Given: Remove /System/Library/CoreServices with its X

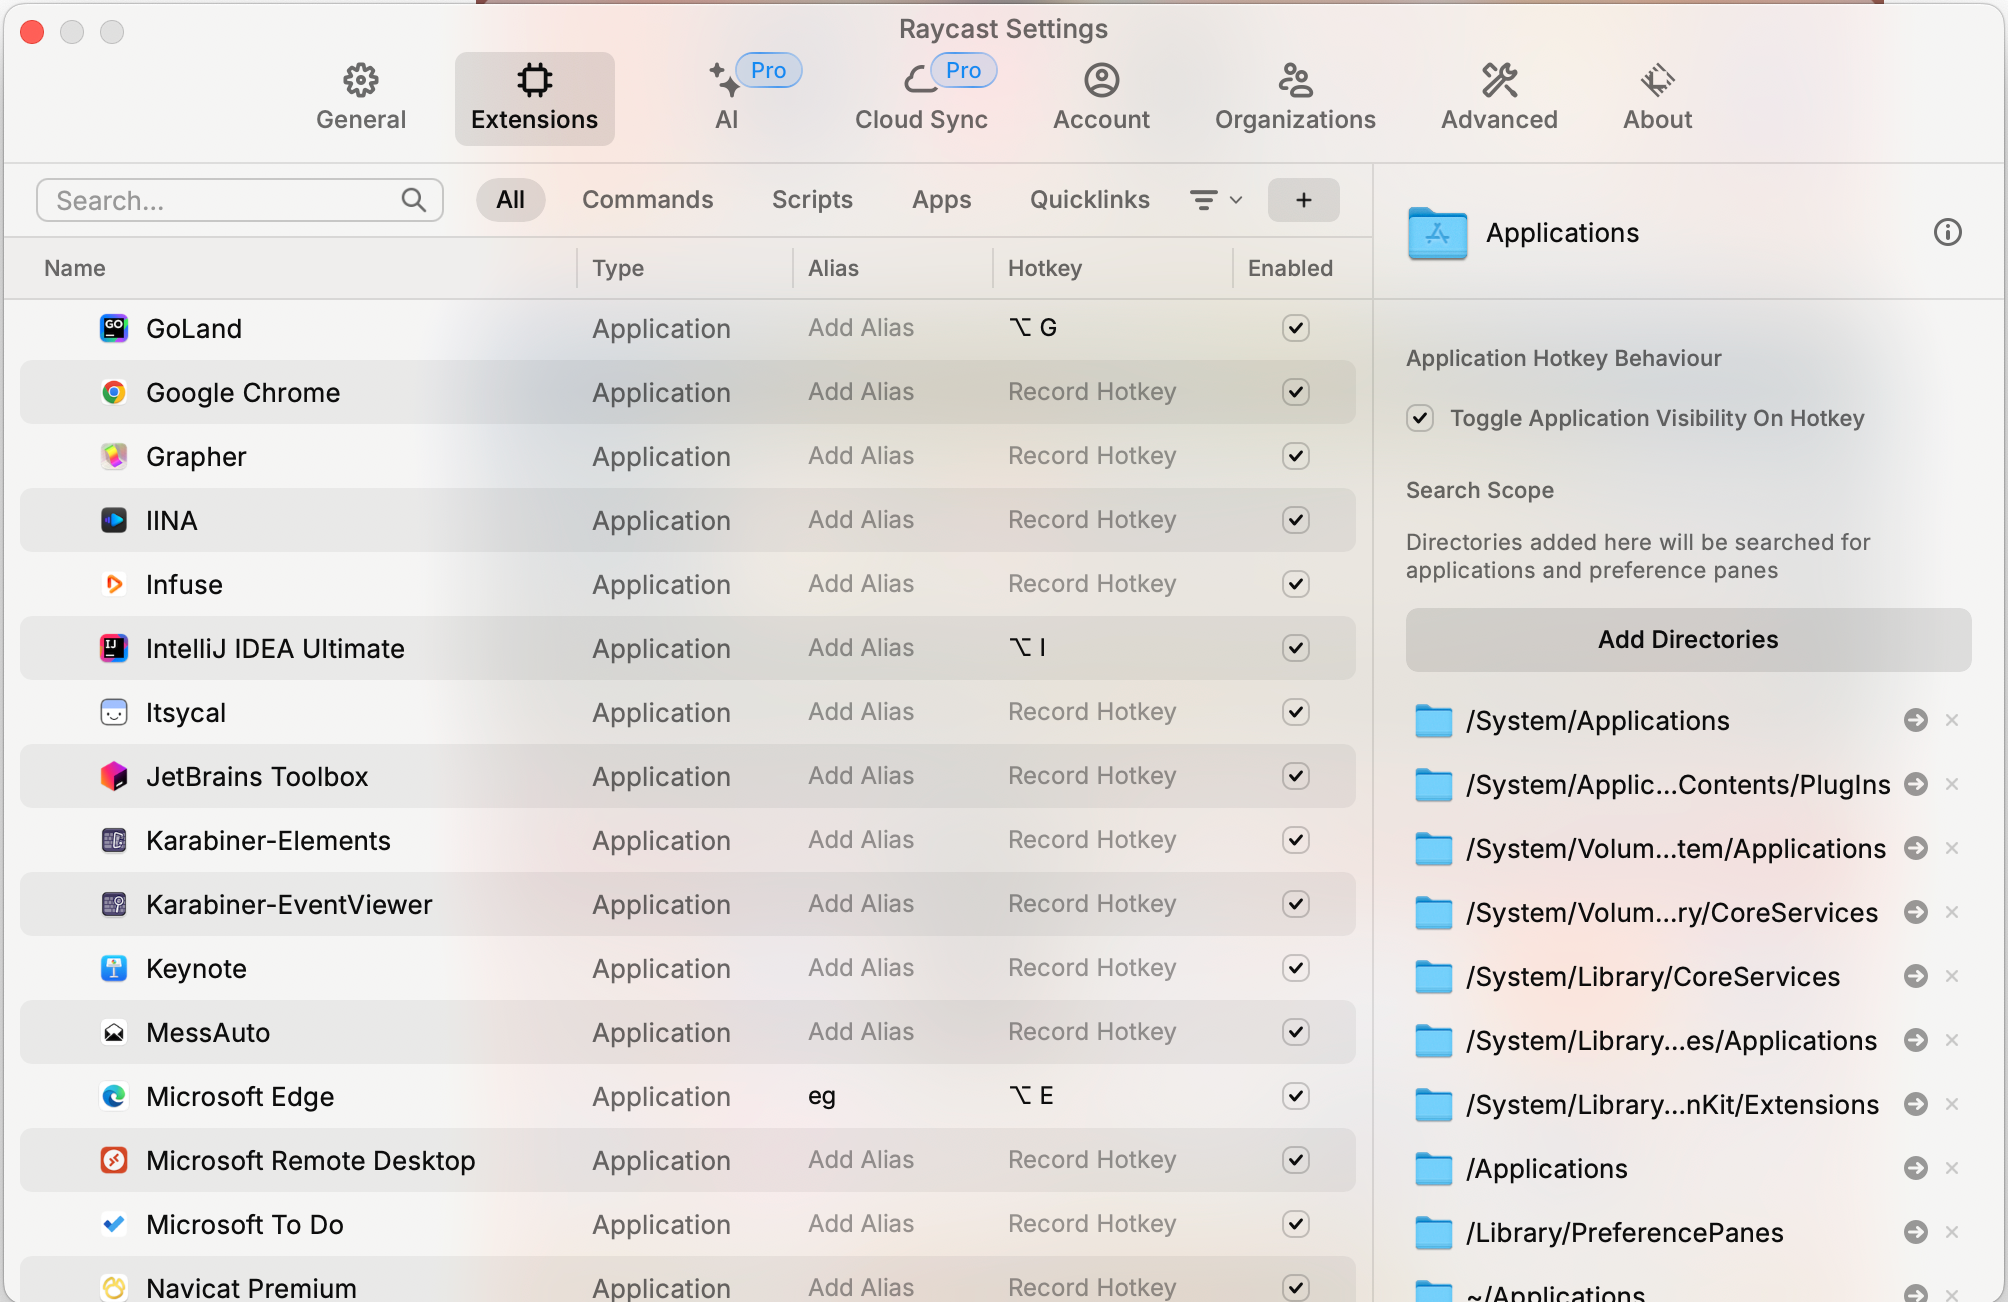Looking at the screenshot, I should pos(1951,976).
